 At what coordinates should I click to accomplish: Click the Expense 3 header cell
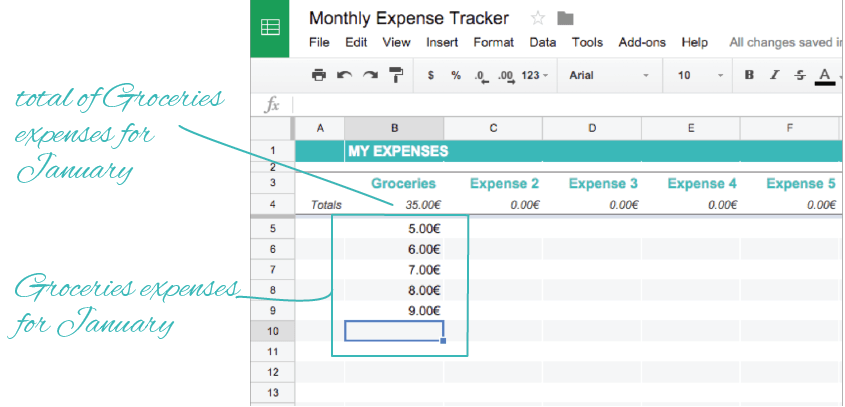pyautogui.click(x=592, y=183)
